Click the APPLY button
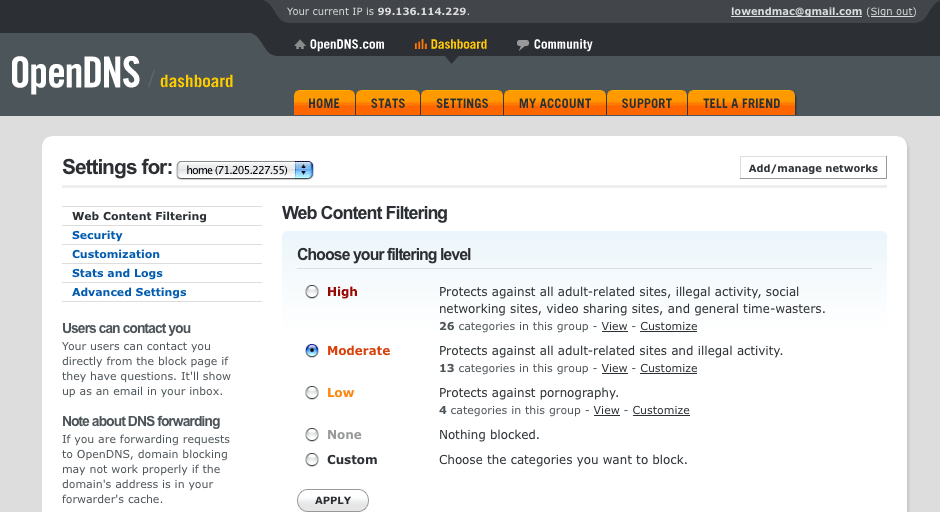This screenshot has height=512, width=940. coord(333,500)
